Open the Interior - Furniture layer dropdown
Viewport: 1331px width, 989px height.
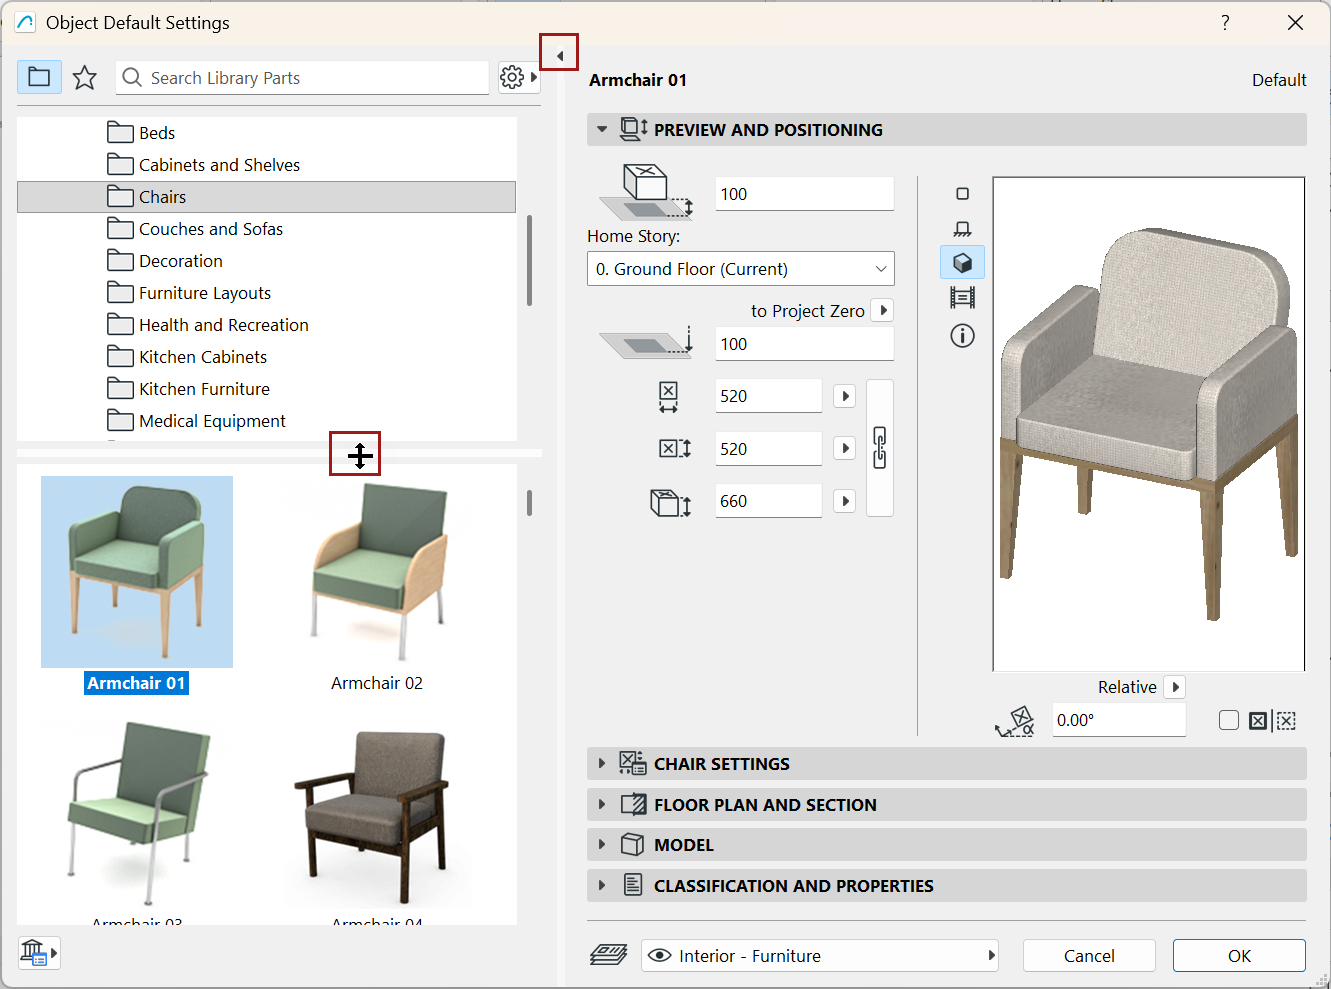[820, 955]
